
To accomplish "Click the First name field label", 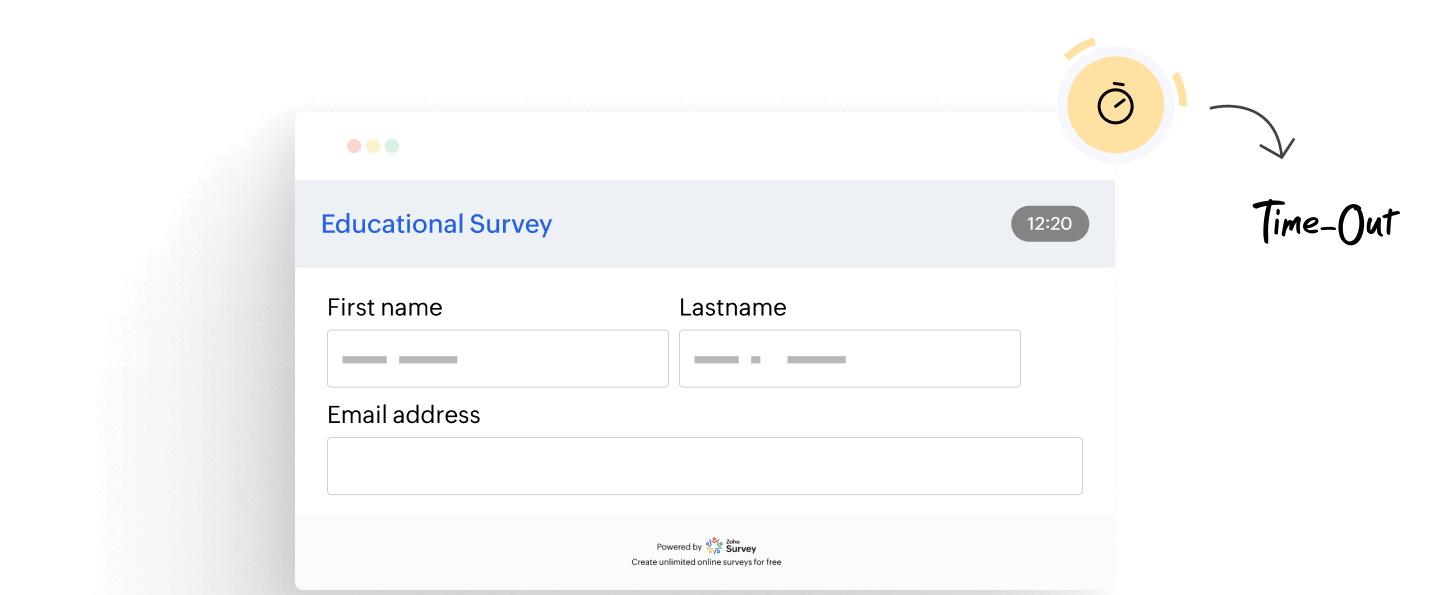I will pos(385,307).
